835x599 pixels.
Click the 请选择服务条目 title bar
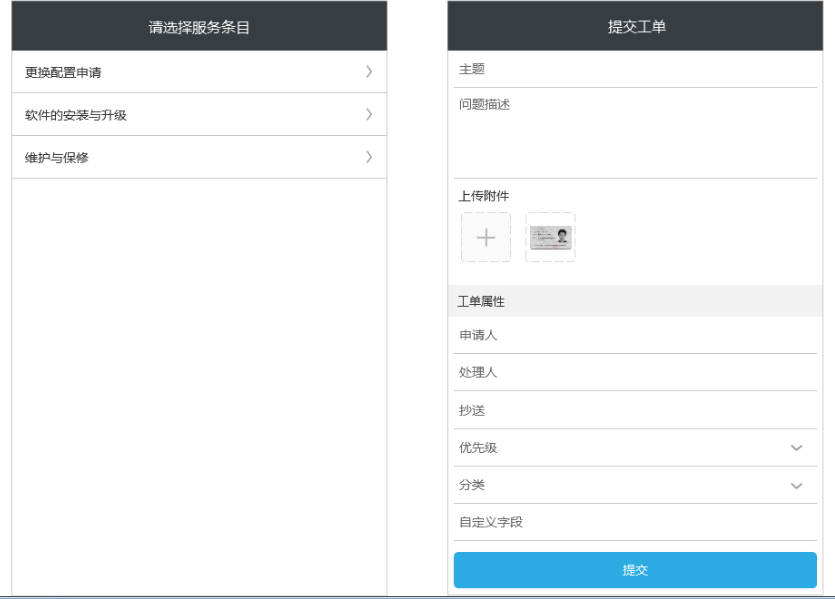pos(199,27)
